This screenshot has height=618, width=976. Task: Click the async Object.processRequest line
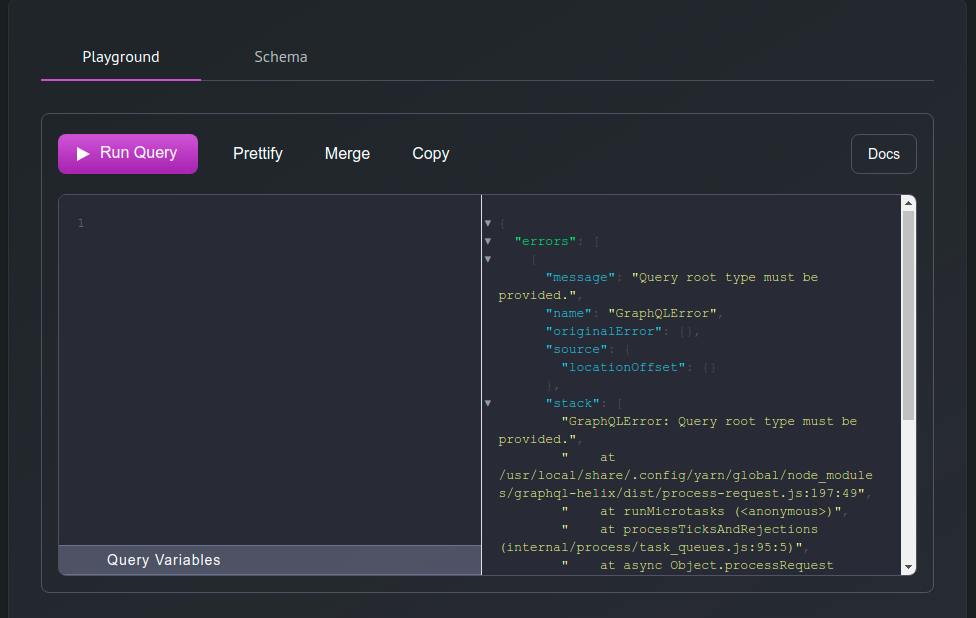(697, 565)
